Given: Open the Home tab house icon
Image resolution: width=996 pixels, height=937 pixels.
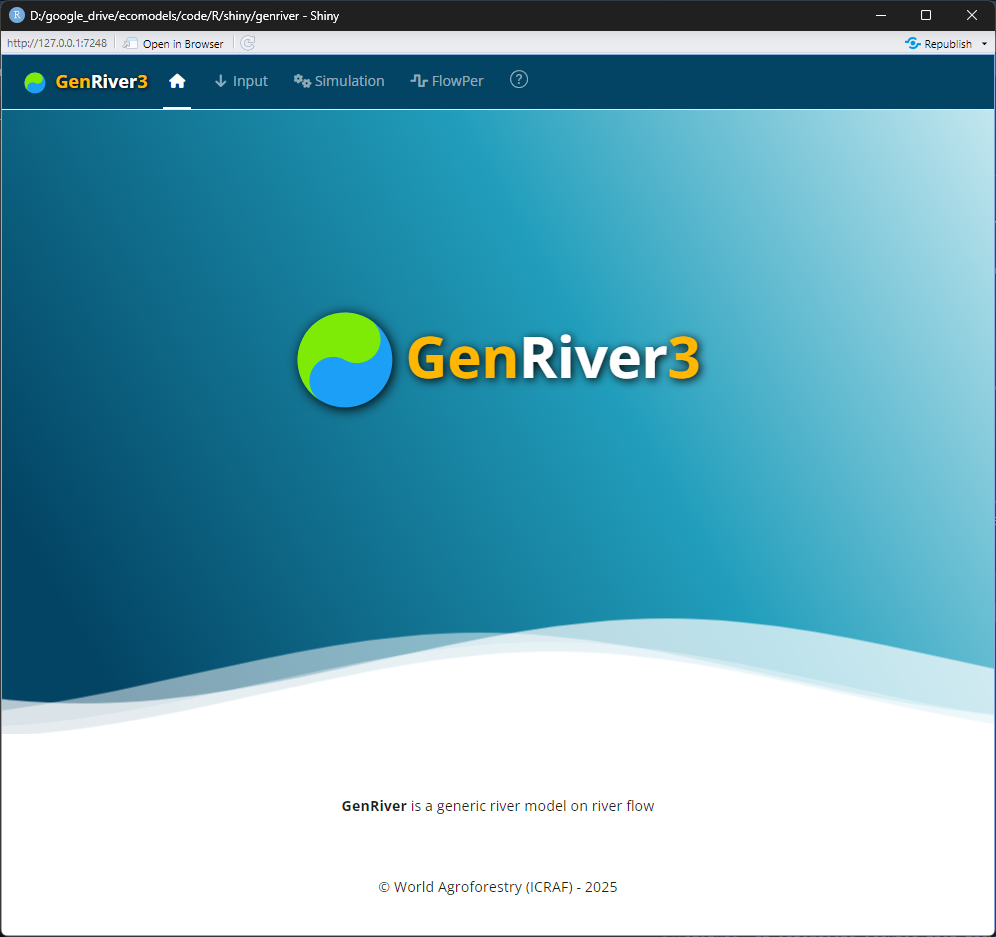Looking at the screenshot, I should click(x=177, y=81).
